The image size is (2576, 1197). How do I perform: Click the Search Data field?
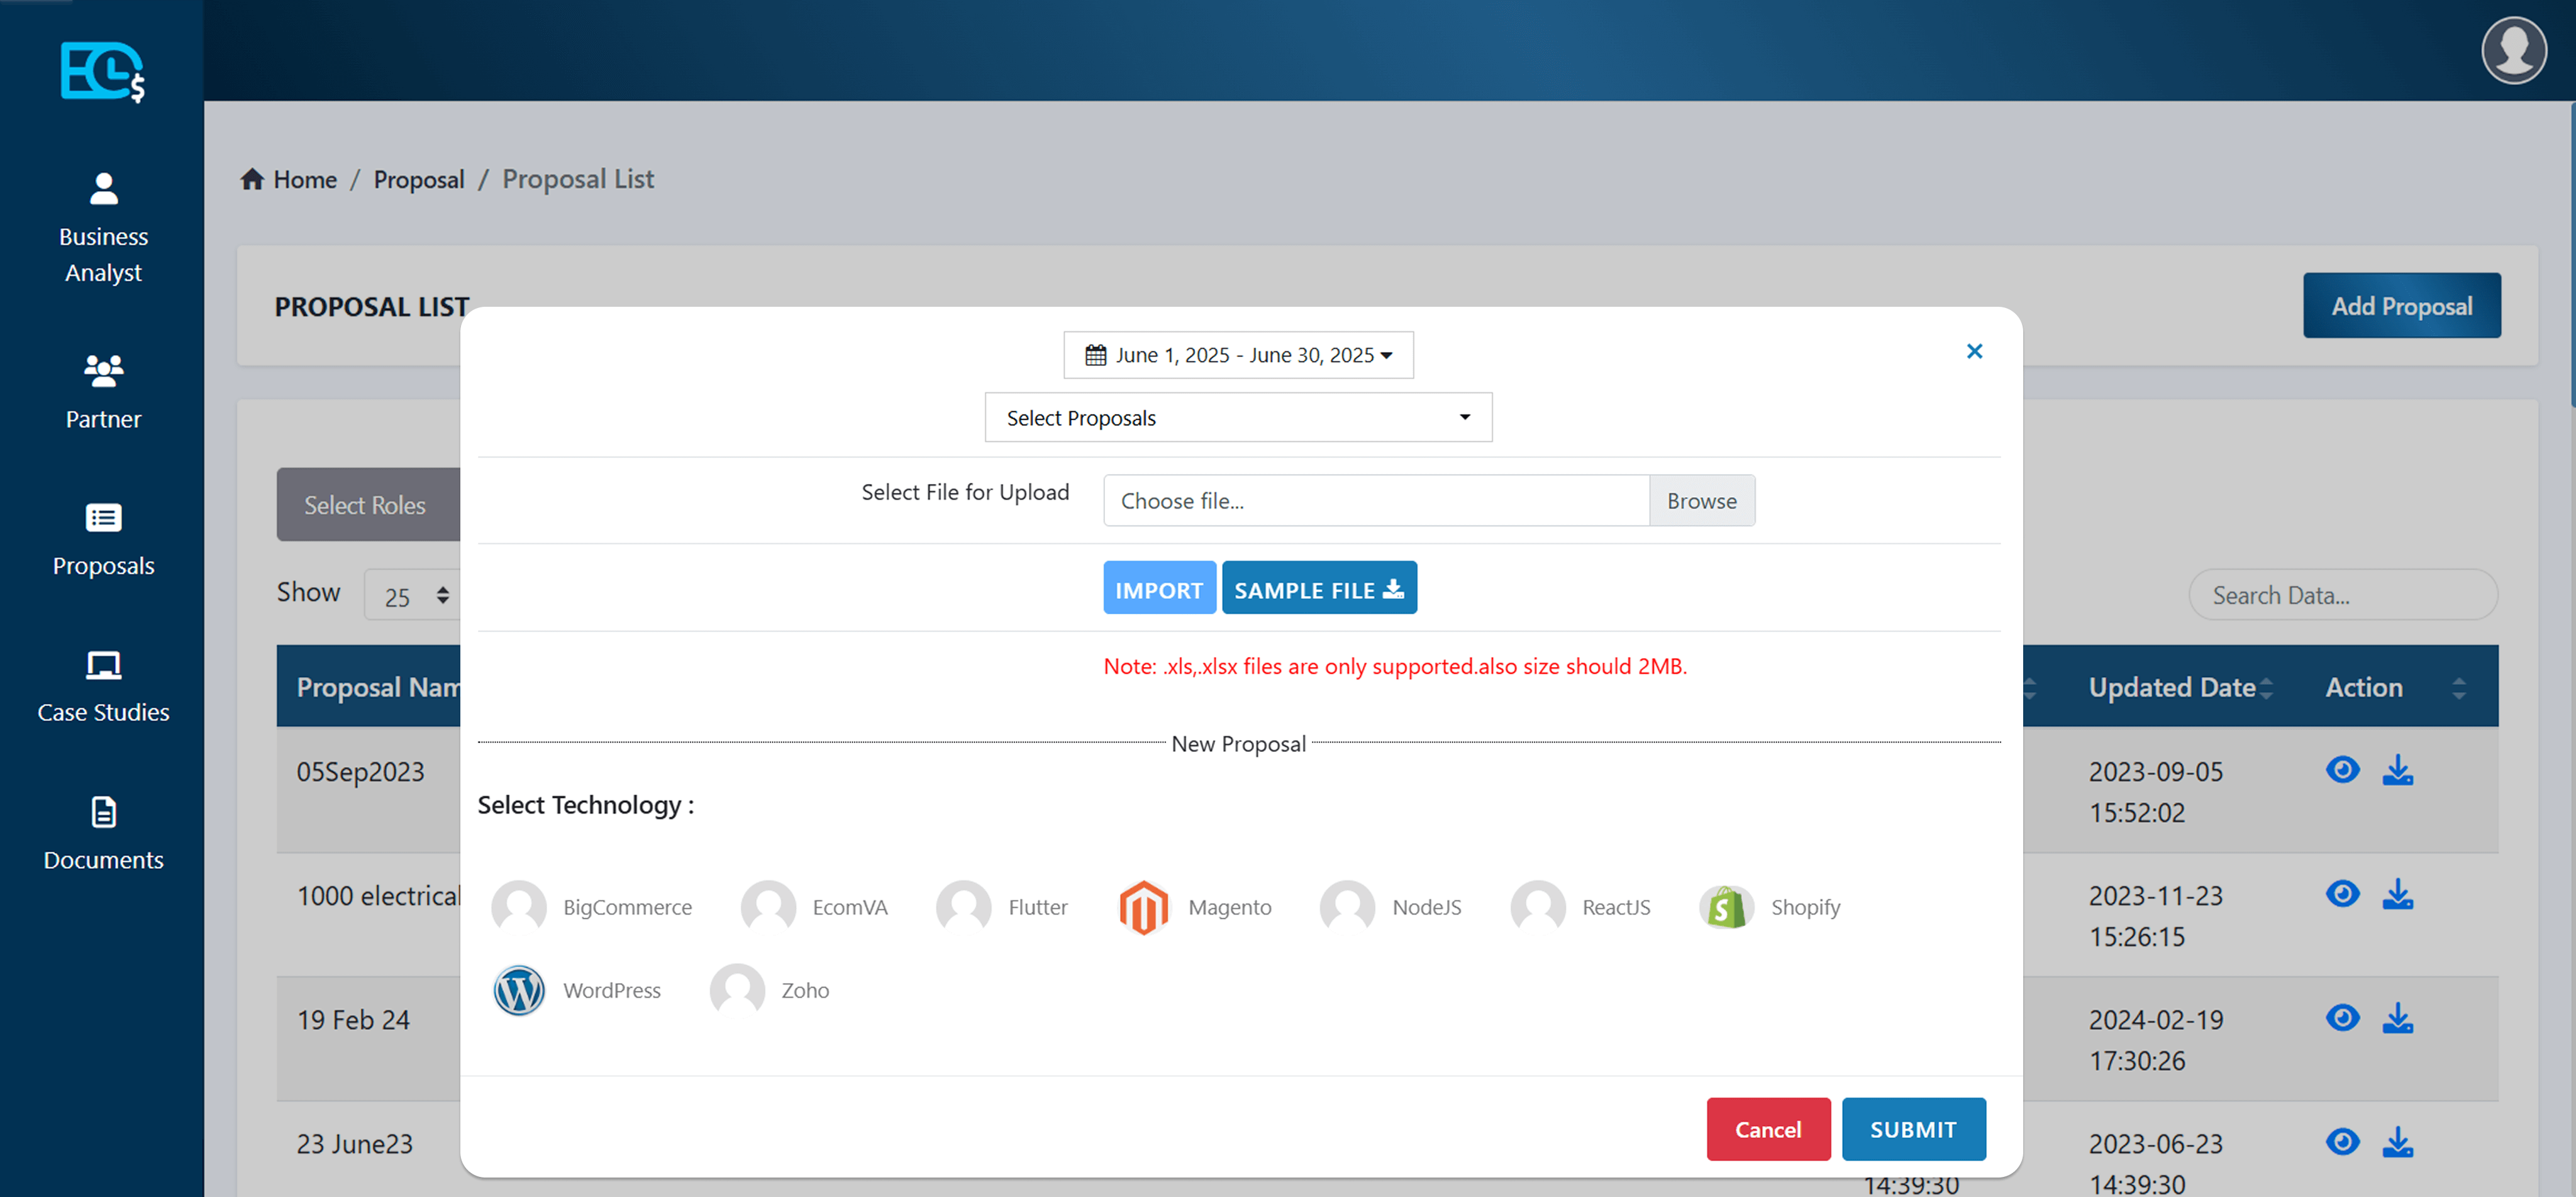point(2342,595)
